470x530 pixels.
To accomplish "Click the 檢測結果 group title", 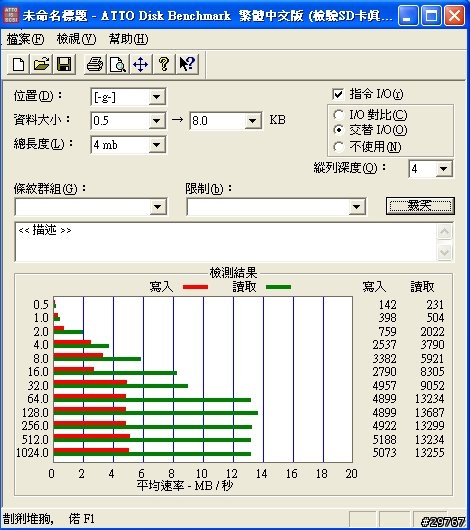I will point(233,272).
